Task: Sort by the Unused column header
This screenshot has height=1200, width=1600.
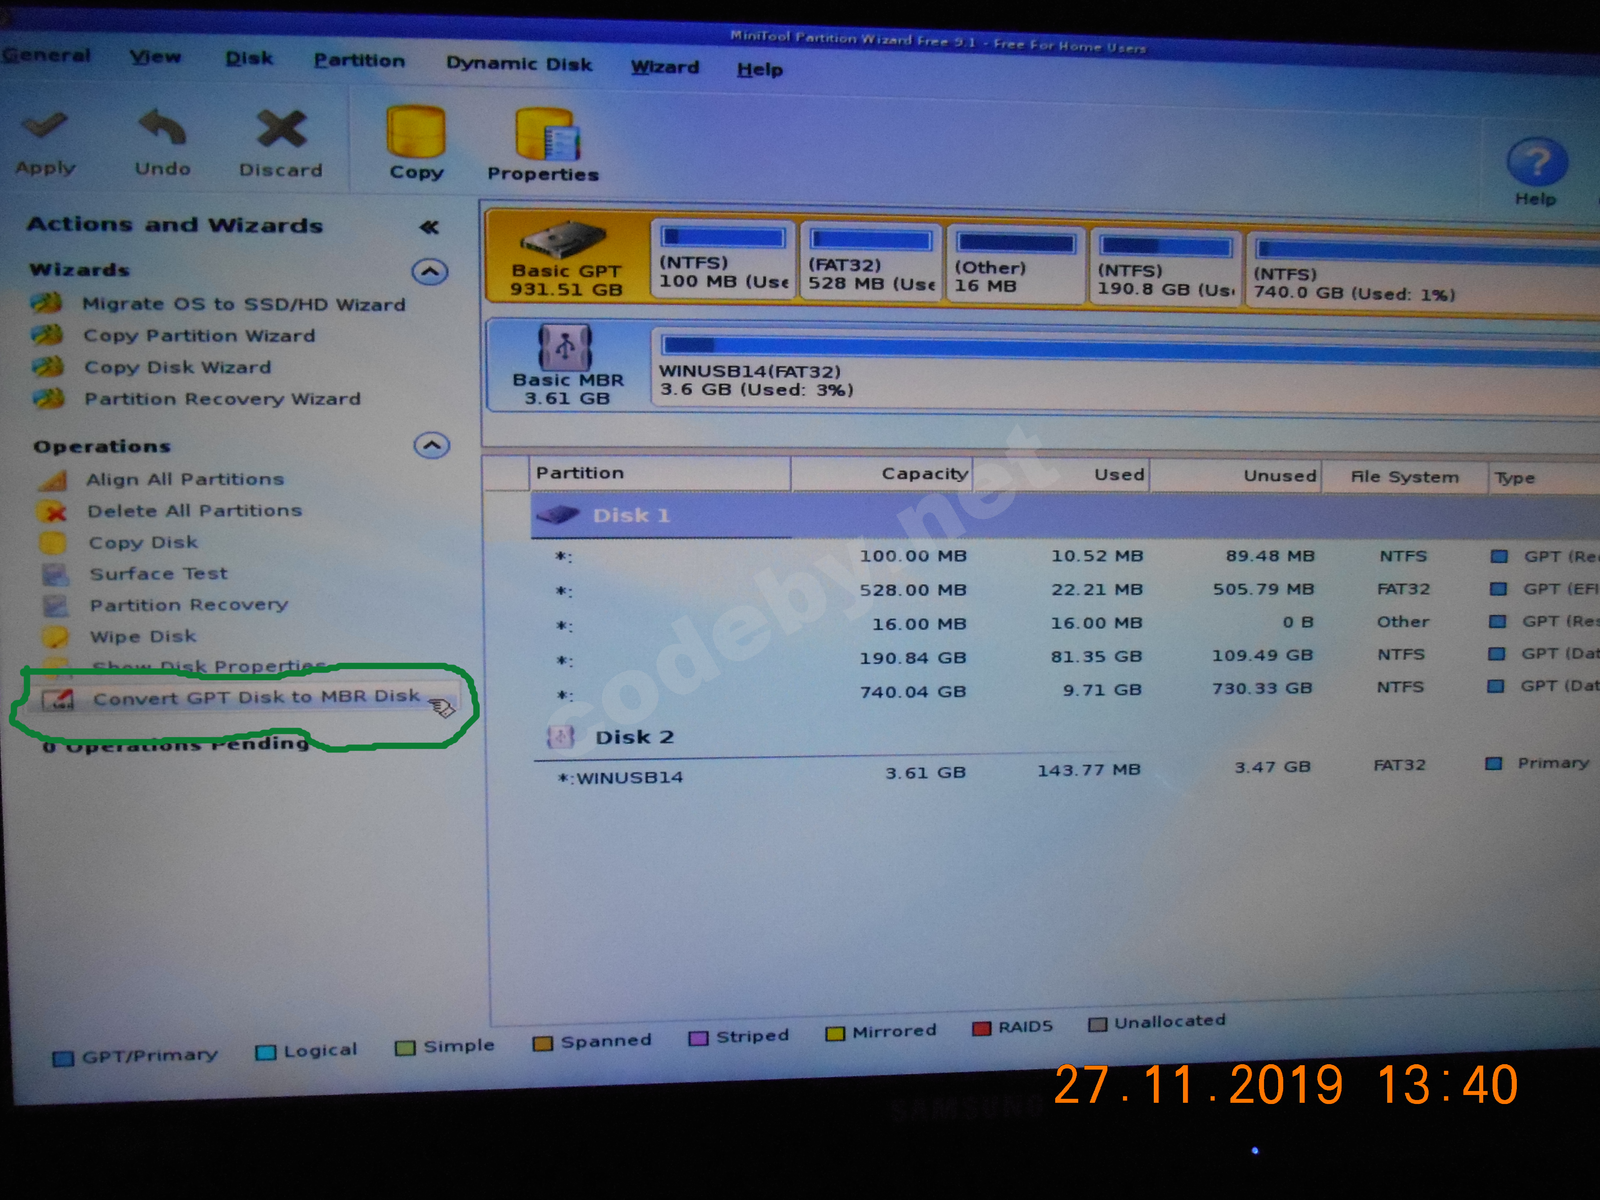Action: coord(1236,476)
